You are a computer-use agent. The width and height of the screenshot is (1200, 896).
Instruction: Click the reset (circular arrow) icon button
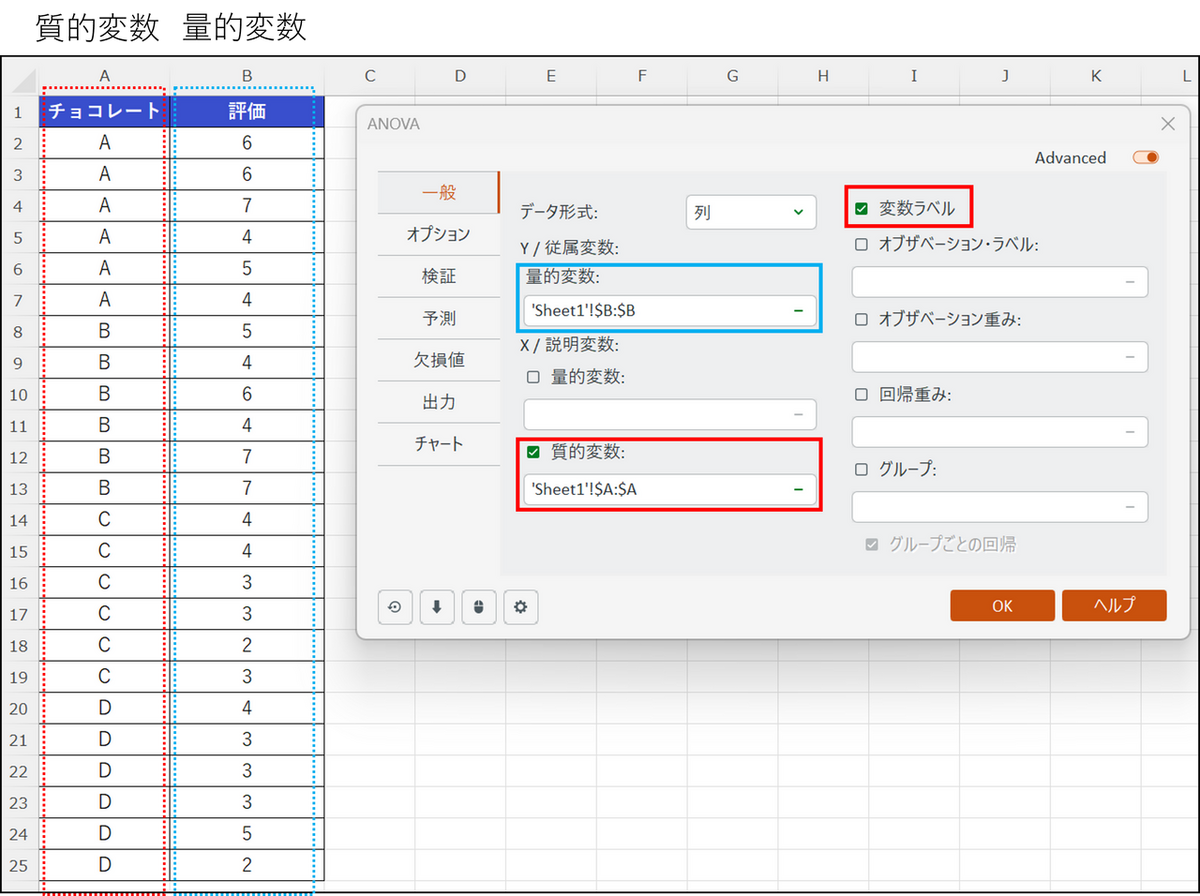(395, 607)
